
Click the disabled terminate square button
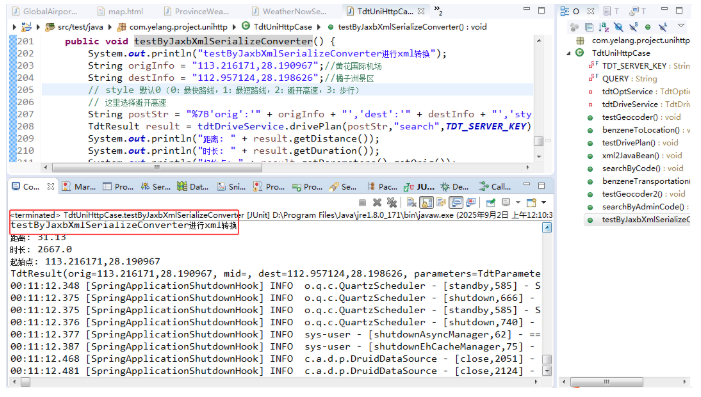[363, 203]
